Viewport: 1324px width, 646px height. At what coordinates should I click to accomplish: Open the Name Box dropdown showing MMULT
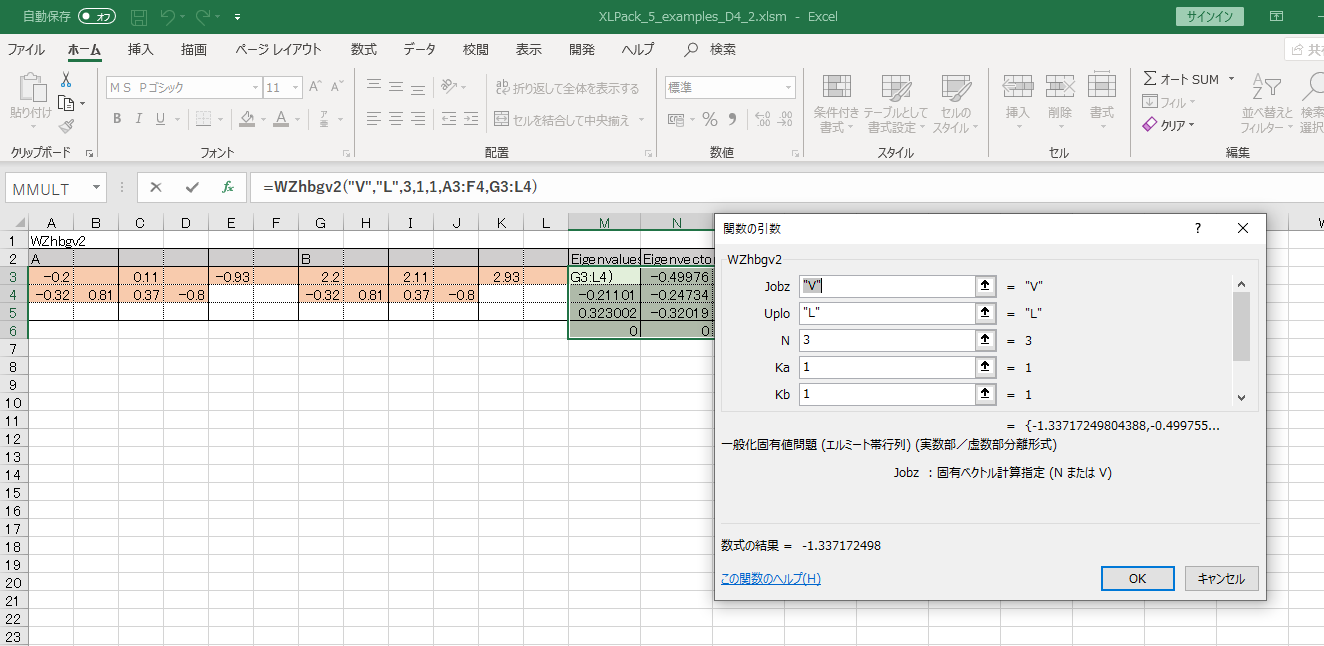coord(96,187)
